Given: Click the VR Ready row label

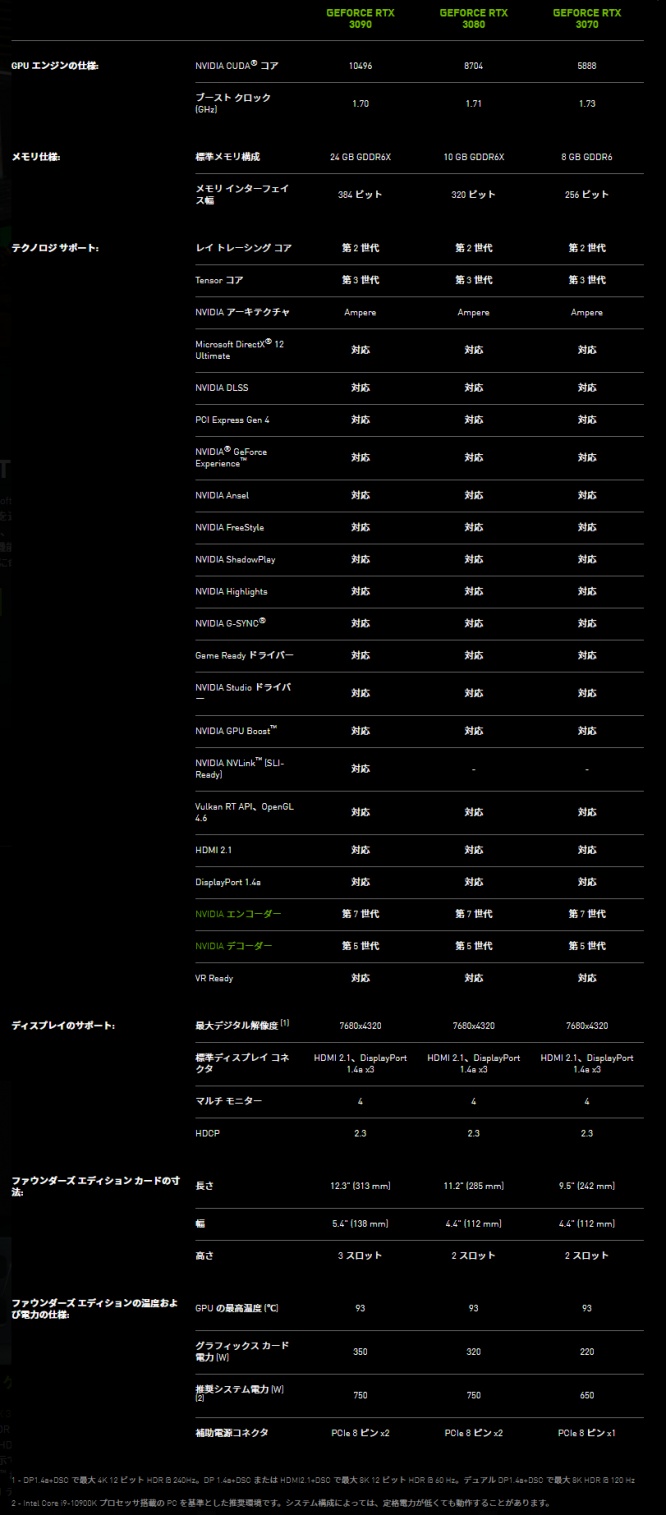Looking at the screenshot, I should pyautogui.click(x=214, y=978).
